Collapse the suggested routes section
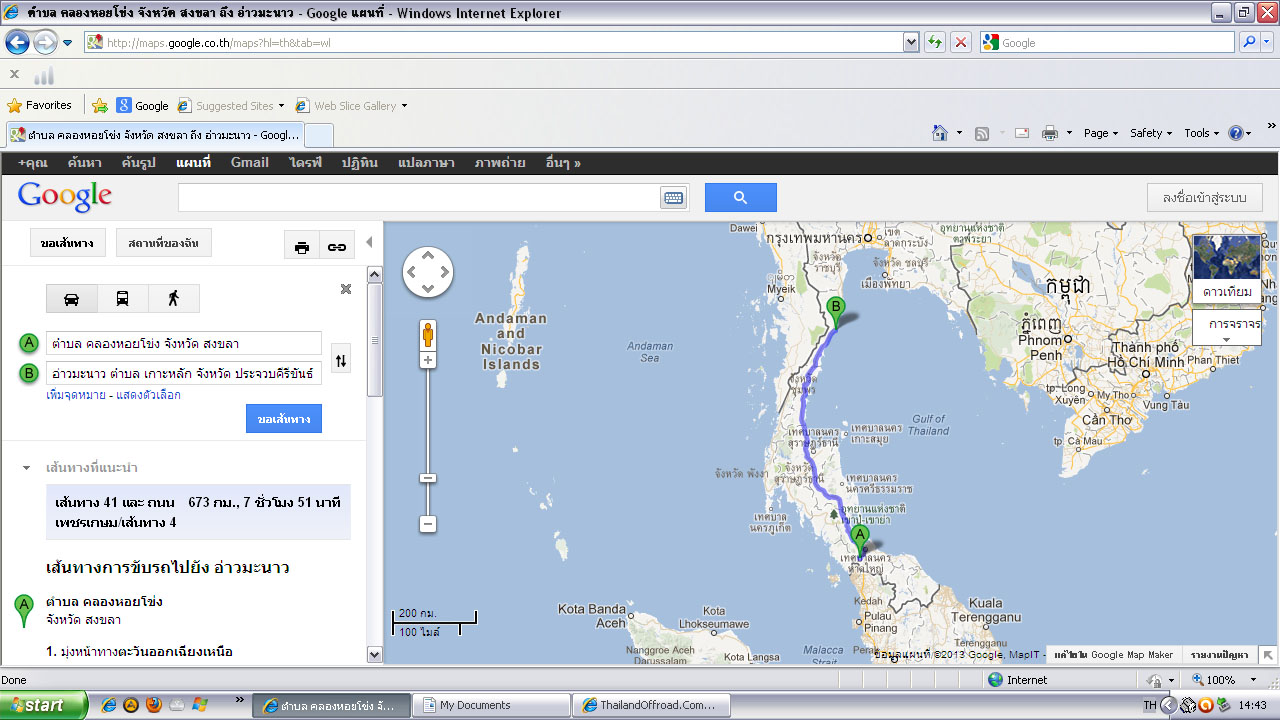Image resolution: width=1280 pixels, height=720 pixels. [27, 468]
